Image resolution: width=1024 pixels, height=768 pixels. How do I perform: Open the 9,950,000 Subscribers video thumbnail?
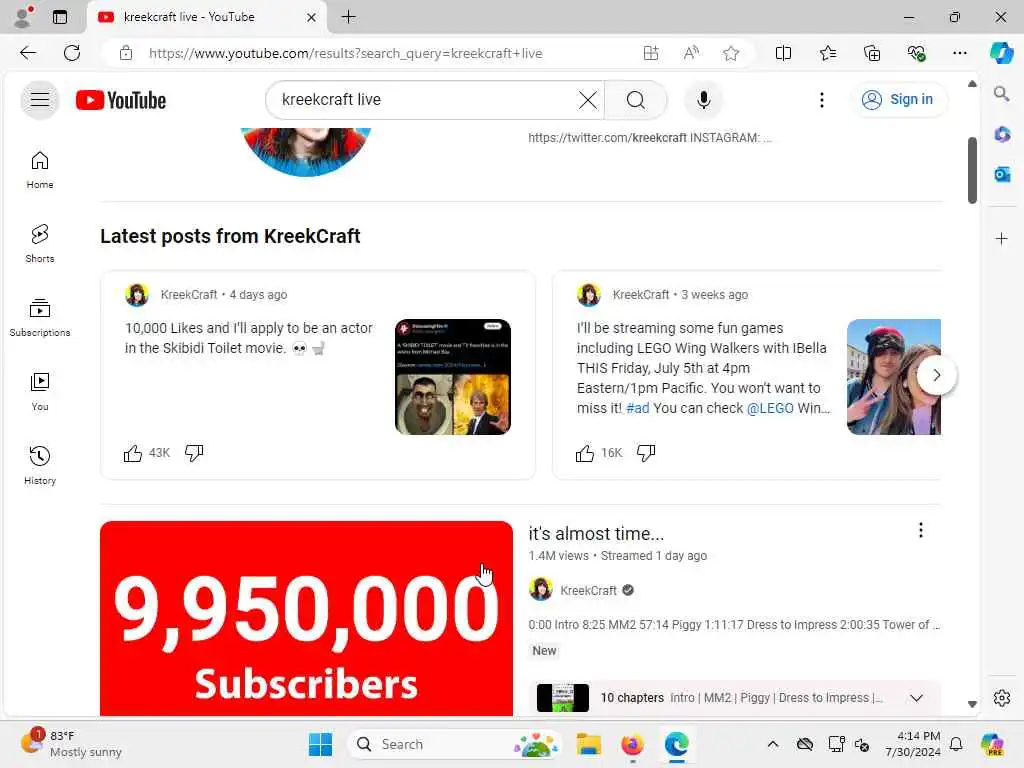pos(306,618)
